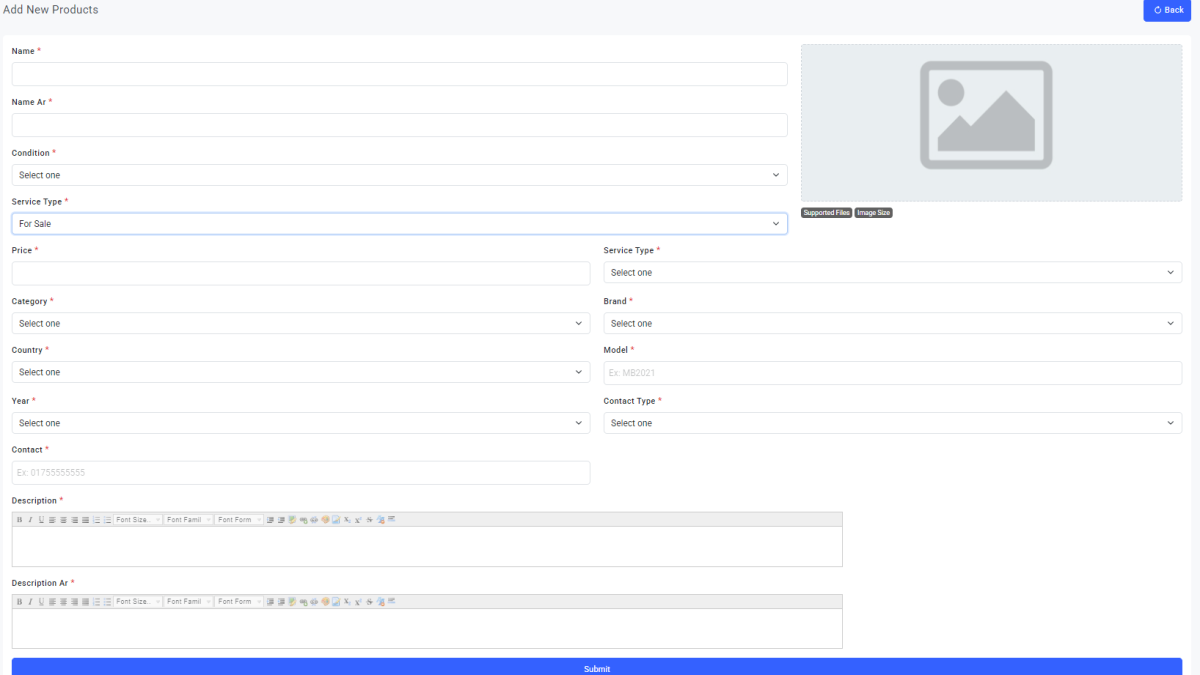The height and width of the screenshot is (675, 1200).
Task: Open text color palette in Description editor
Action: 325,520
